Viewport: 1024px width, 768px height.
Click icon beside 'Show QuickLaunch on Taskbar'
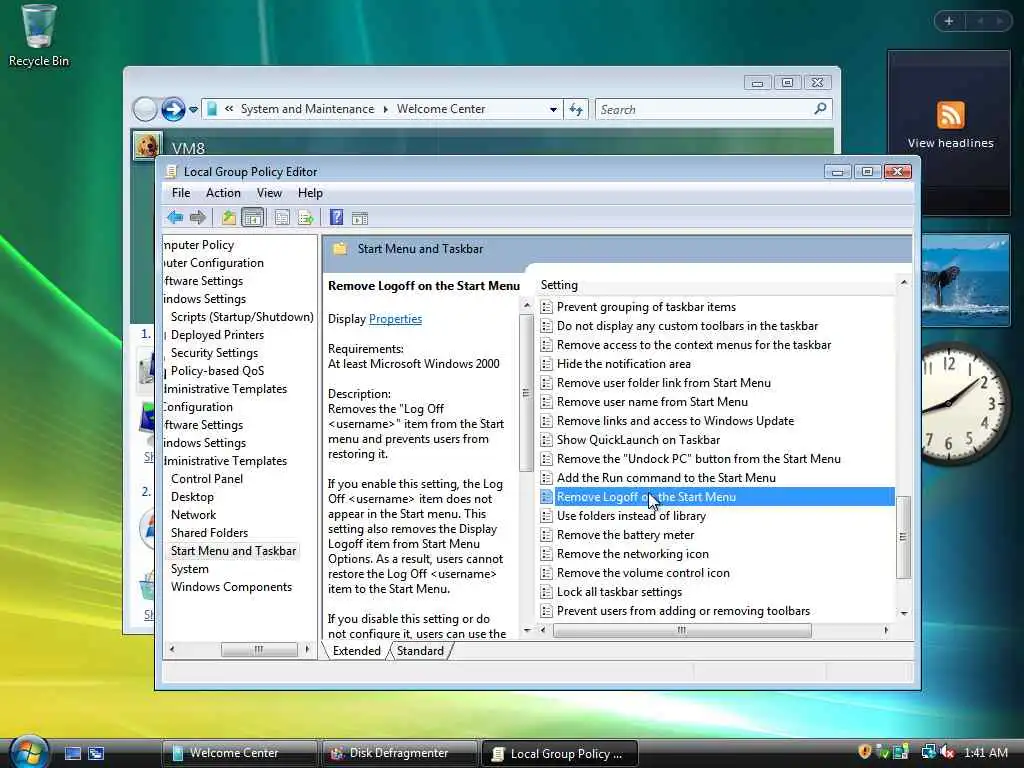[547, 440]
